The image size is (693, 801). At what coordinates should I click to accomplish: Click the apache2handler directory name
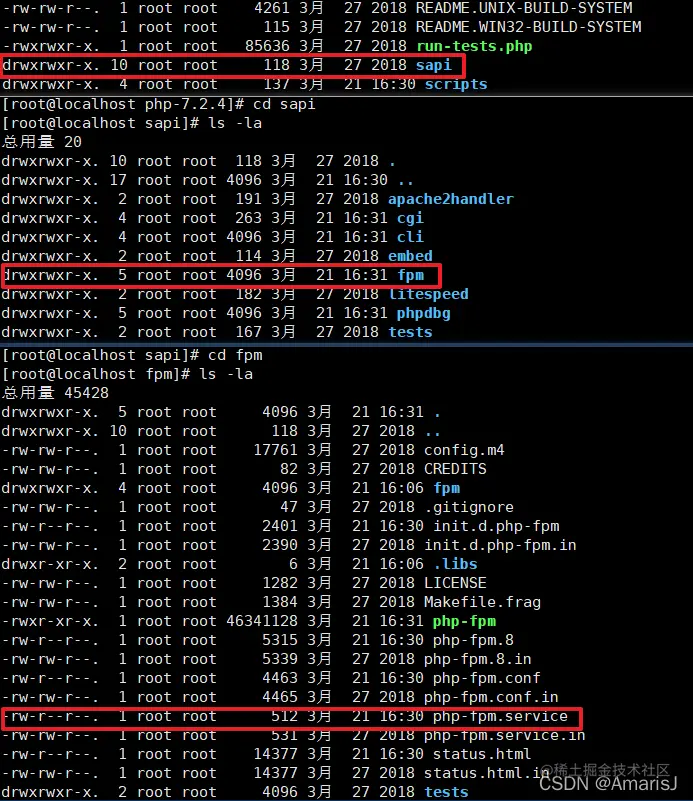(x=451, y=199)
